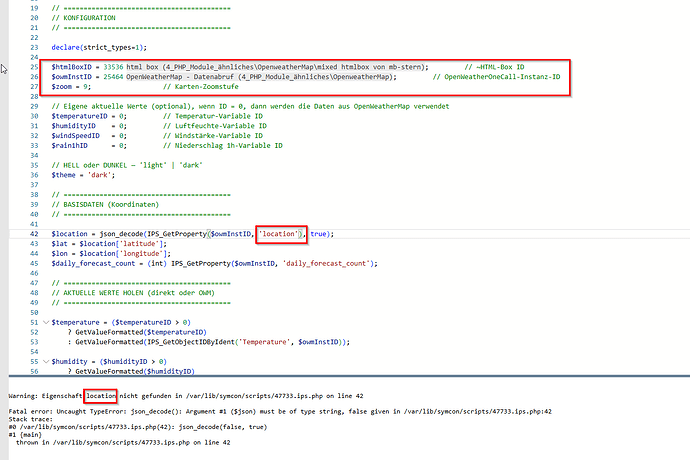Click the highlighted 'location' word in the warning
The image size is (690, 460).
[x=101, y=395]
